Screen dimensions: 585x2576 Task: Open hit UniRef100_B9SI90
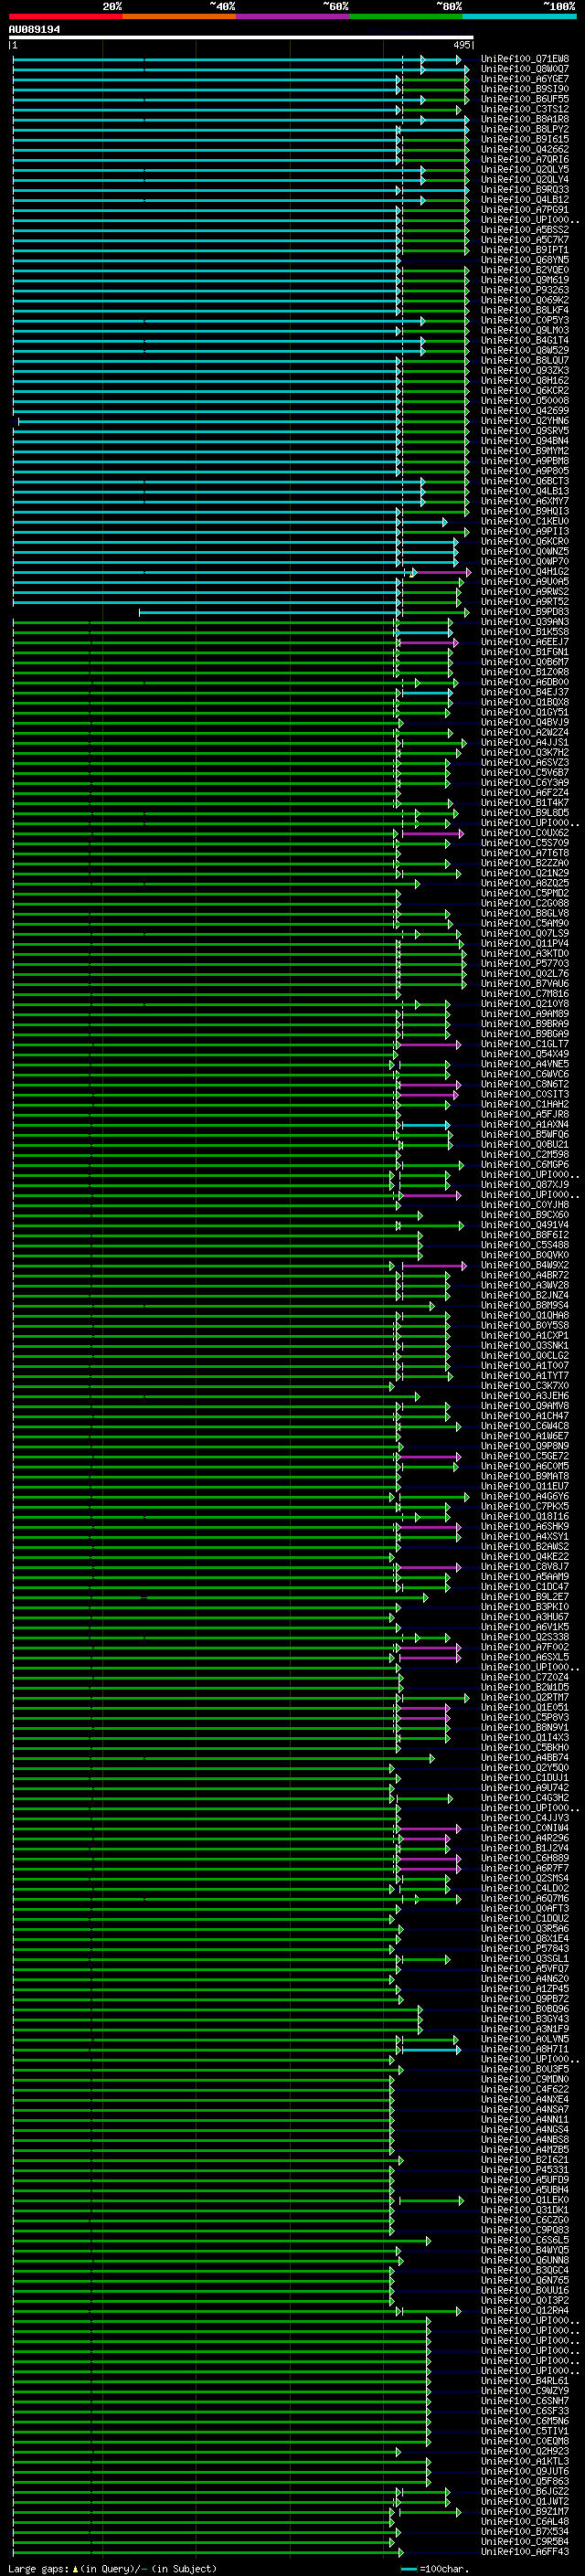pos(524,89)
